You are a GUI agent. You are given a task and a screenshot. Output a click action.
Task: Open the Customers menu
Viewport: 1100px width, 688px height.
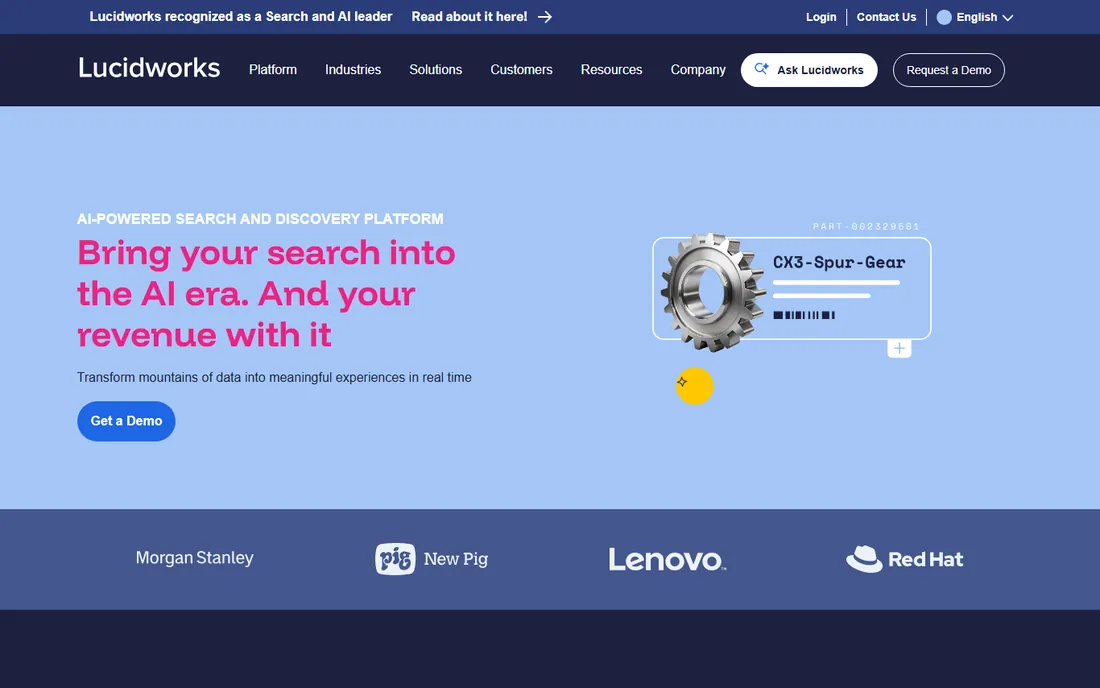[521, 69]
